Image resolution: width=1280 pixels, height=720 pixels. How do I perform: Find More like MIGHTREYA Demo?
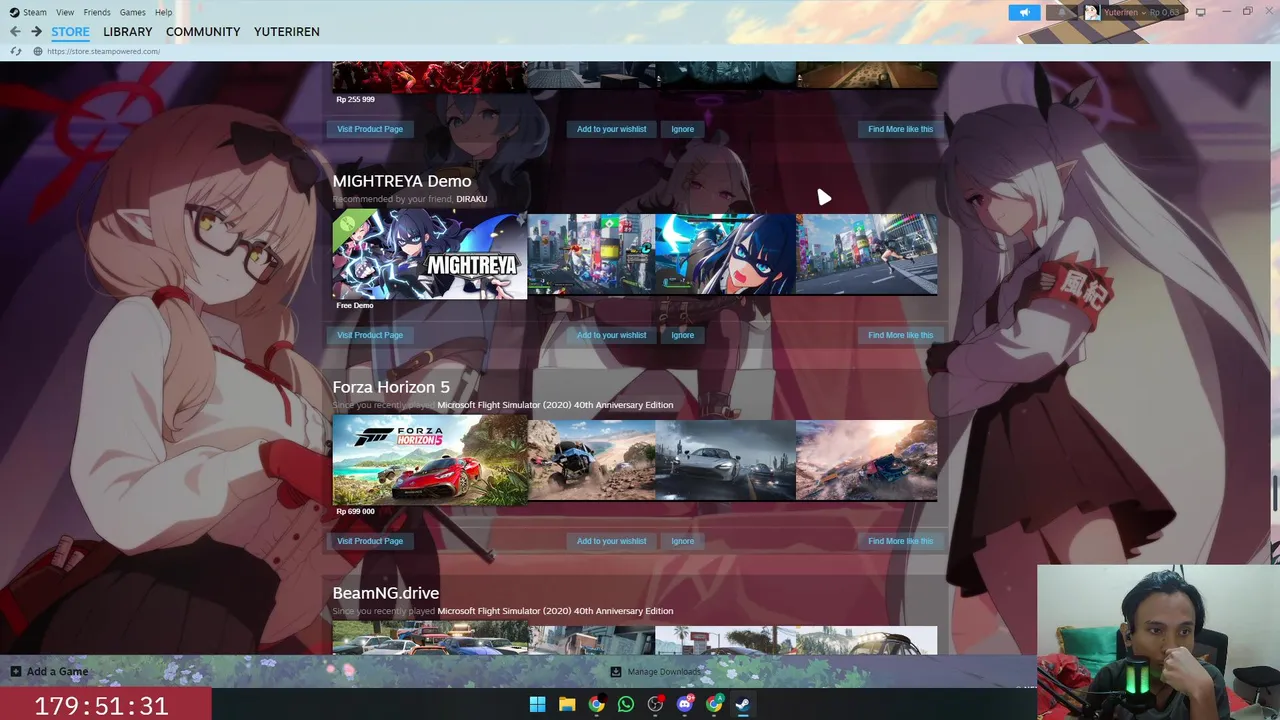[x=900, y=335]
